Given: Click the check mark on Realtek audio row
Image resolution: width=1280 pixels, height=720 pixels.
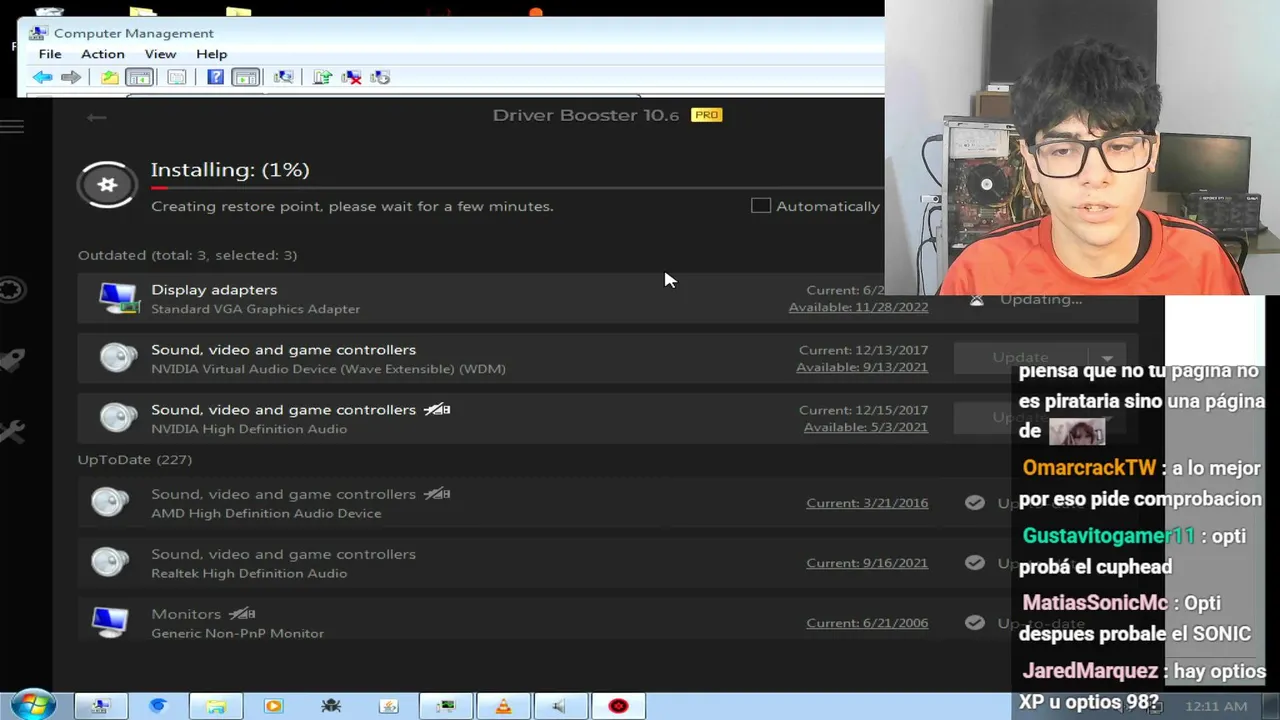Looking at the screenshot, I should click(x=975, y=563).
